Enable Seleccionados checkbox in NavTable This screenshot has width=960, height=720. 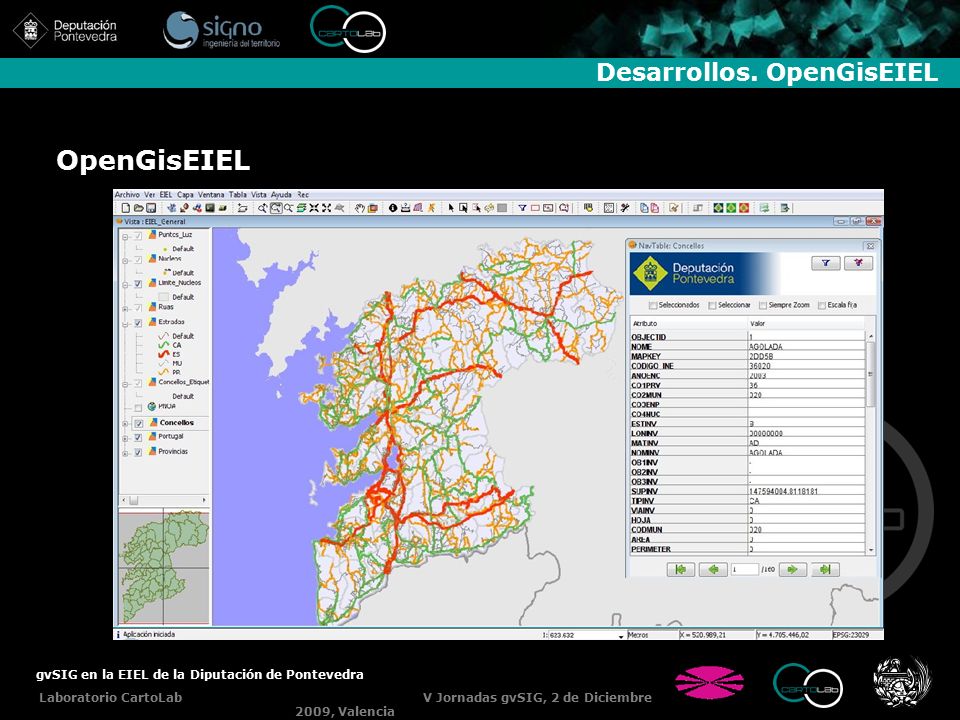pyautogui.click(x=653, y=305)
